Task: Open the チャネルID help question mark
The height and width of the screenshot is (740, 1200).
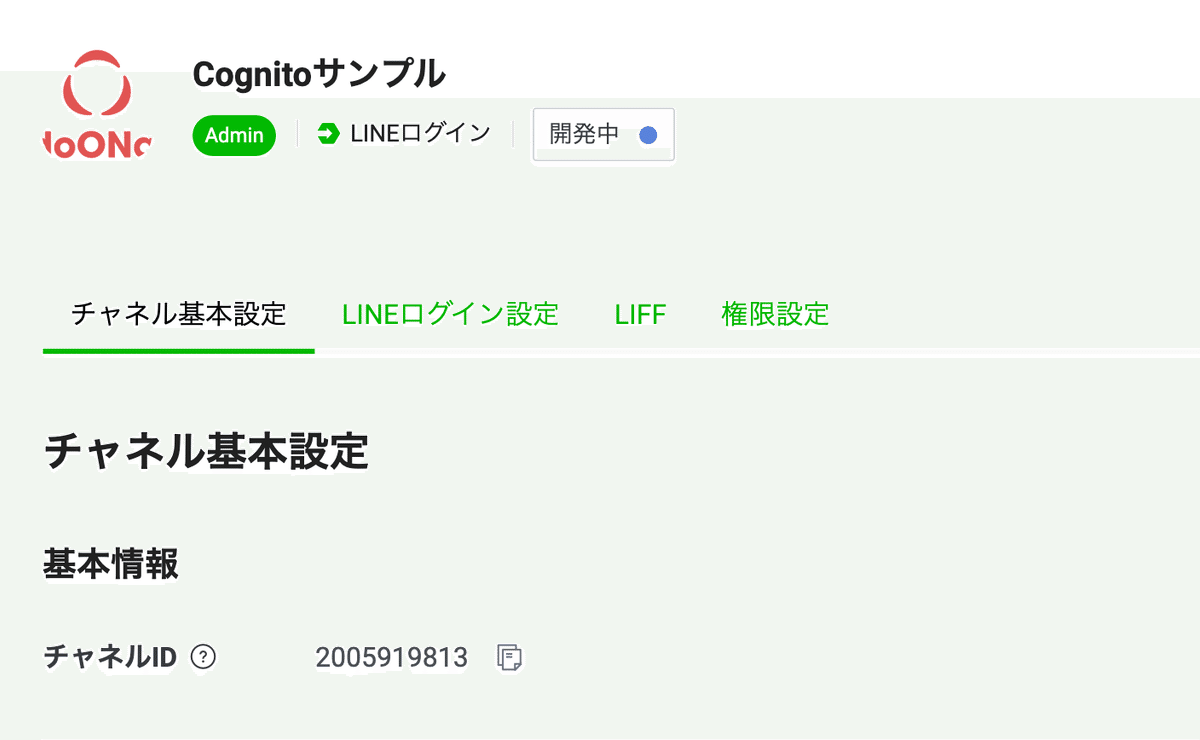Action: pyautogui.click(x=203, y=657)
